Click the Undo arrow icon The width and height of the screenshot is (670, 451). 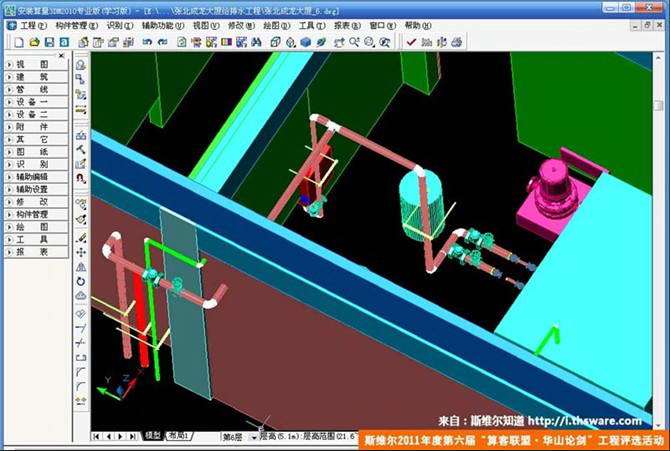[147, 42]
